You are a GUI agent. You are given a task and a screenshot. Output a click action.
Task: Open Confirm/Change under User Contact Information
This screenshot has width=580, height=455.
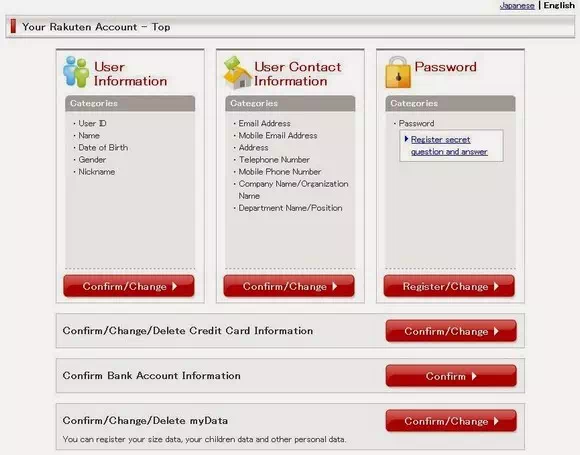(x=289, y=286)
